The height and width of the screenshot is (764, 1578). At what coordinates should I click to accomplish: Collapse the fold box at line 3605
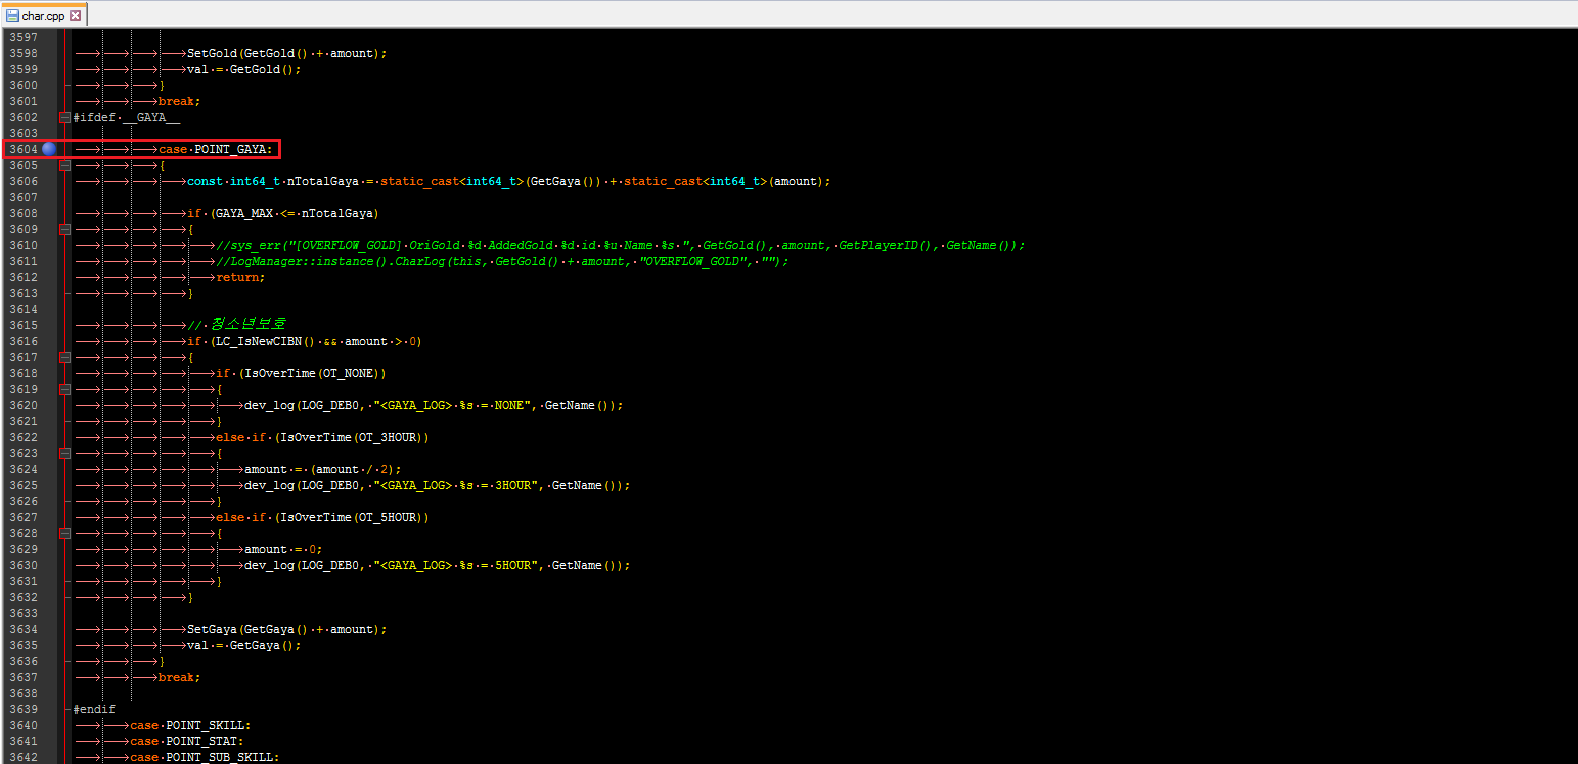65,165
